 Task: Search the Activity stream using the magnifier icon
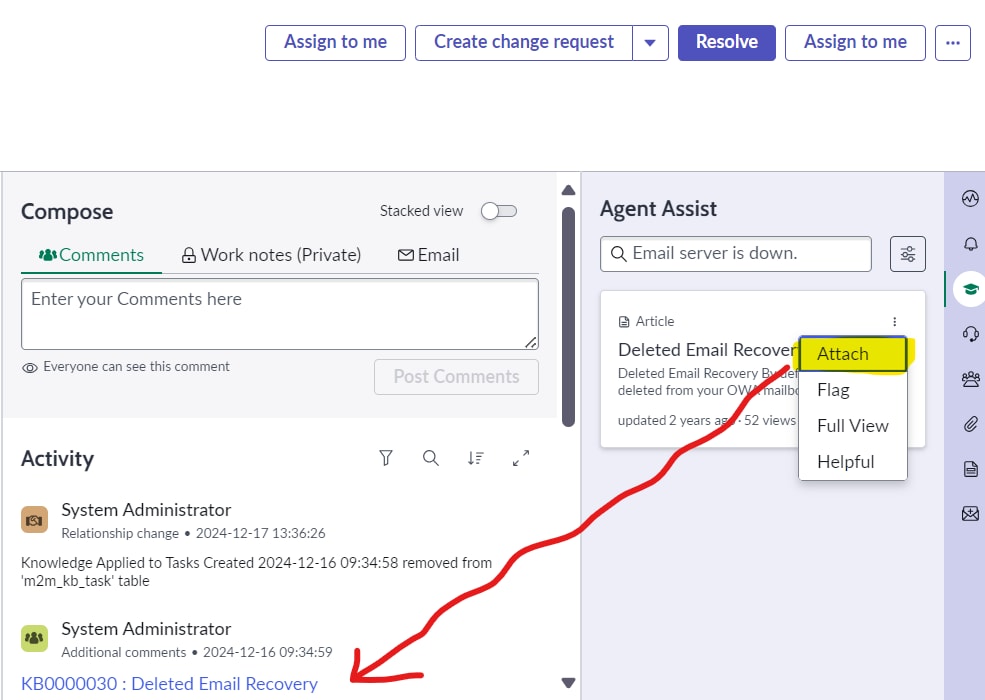click(431, 458)
